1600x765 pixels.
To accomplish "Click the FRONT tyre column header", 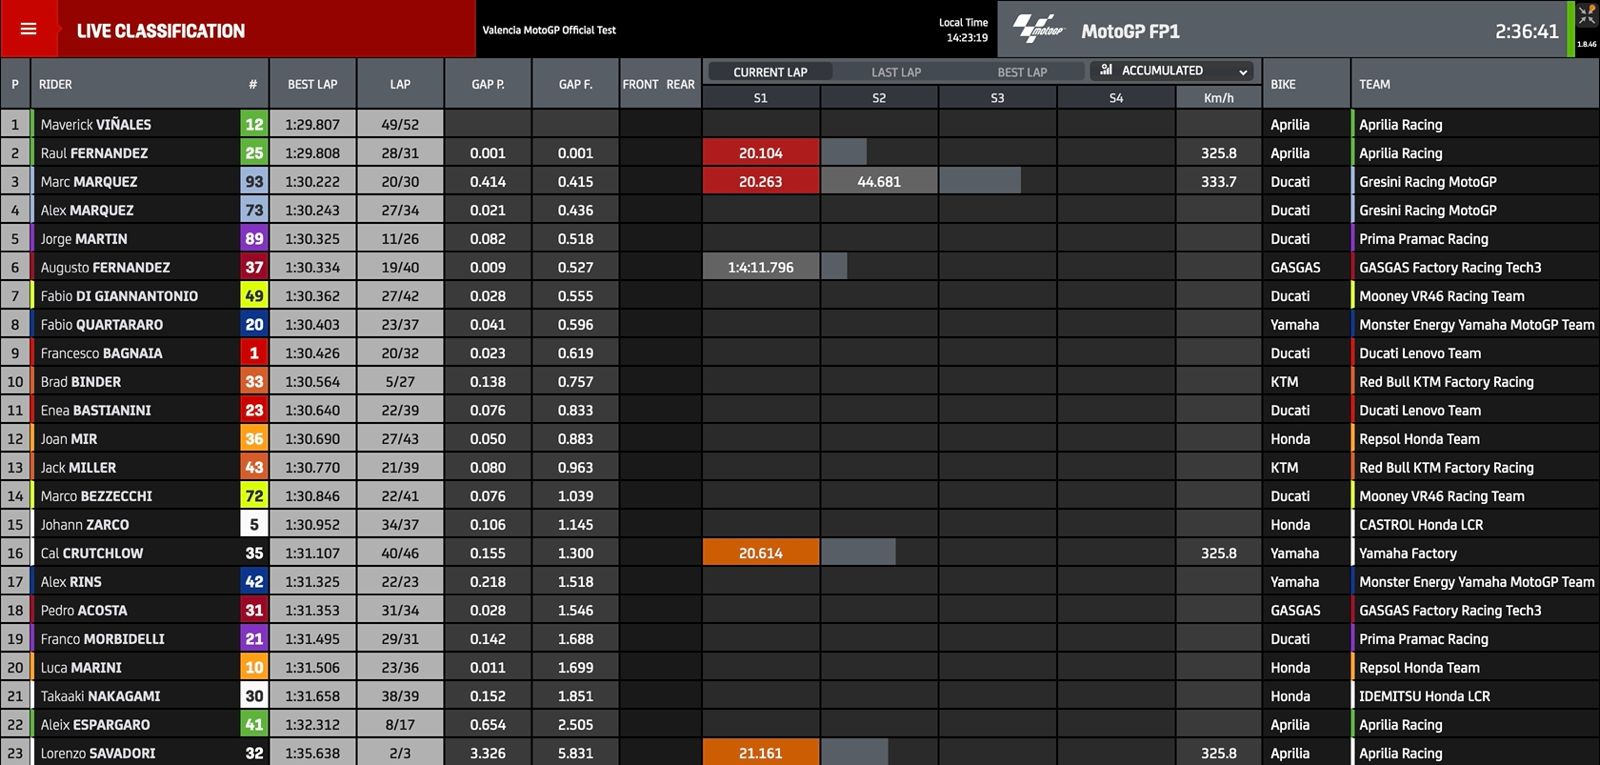I will (640, 85).
